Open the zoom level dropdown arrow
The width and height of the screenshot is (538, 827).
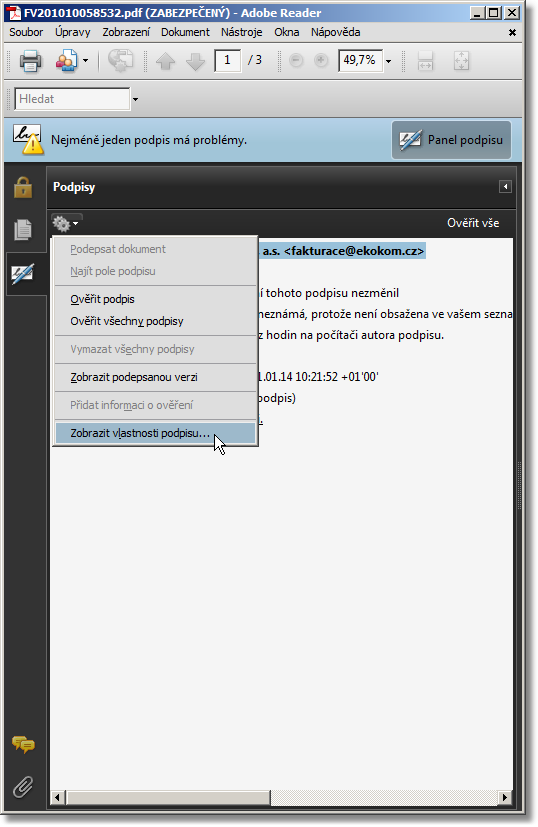(389, 61)
